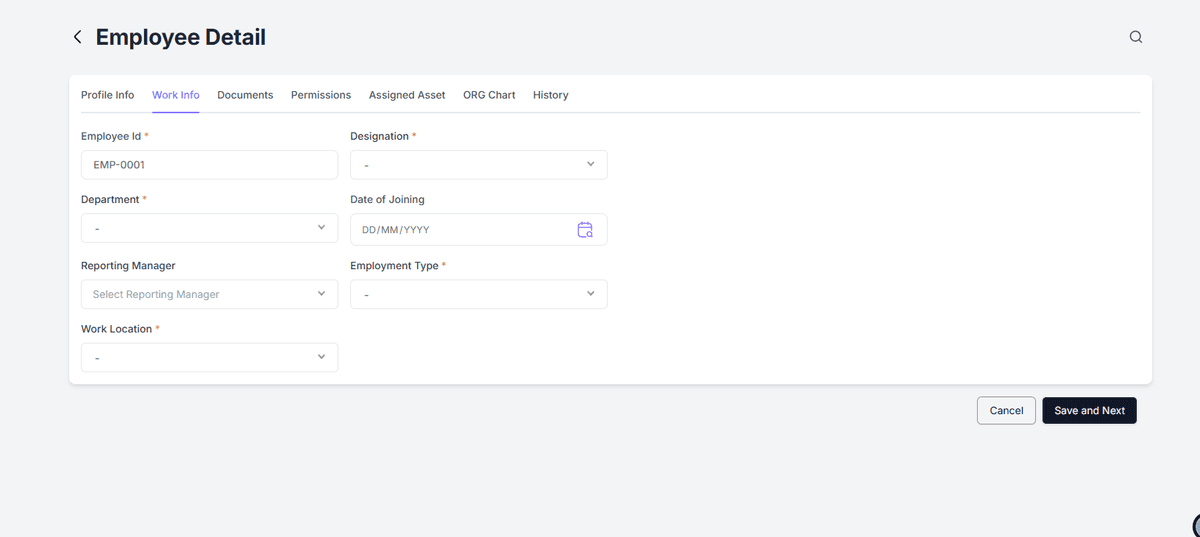This screenshot has width=1200, height=537.
Task: Expand the Designation dropdown
Action: point(478,165)
